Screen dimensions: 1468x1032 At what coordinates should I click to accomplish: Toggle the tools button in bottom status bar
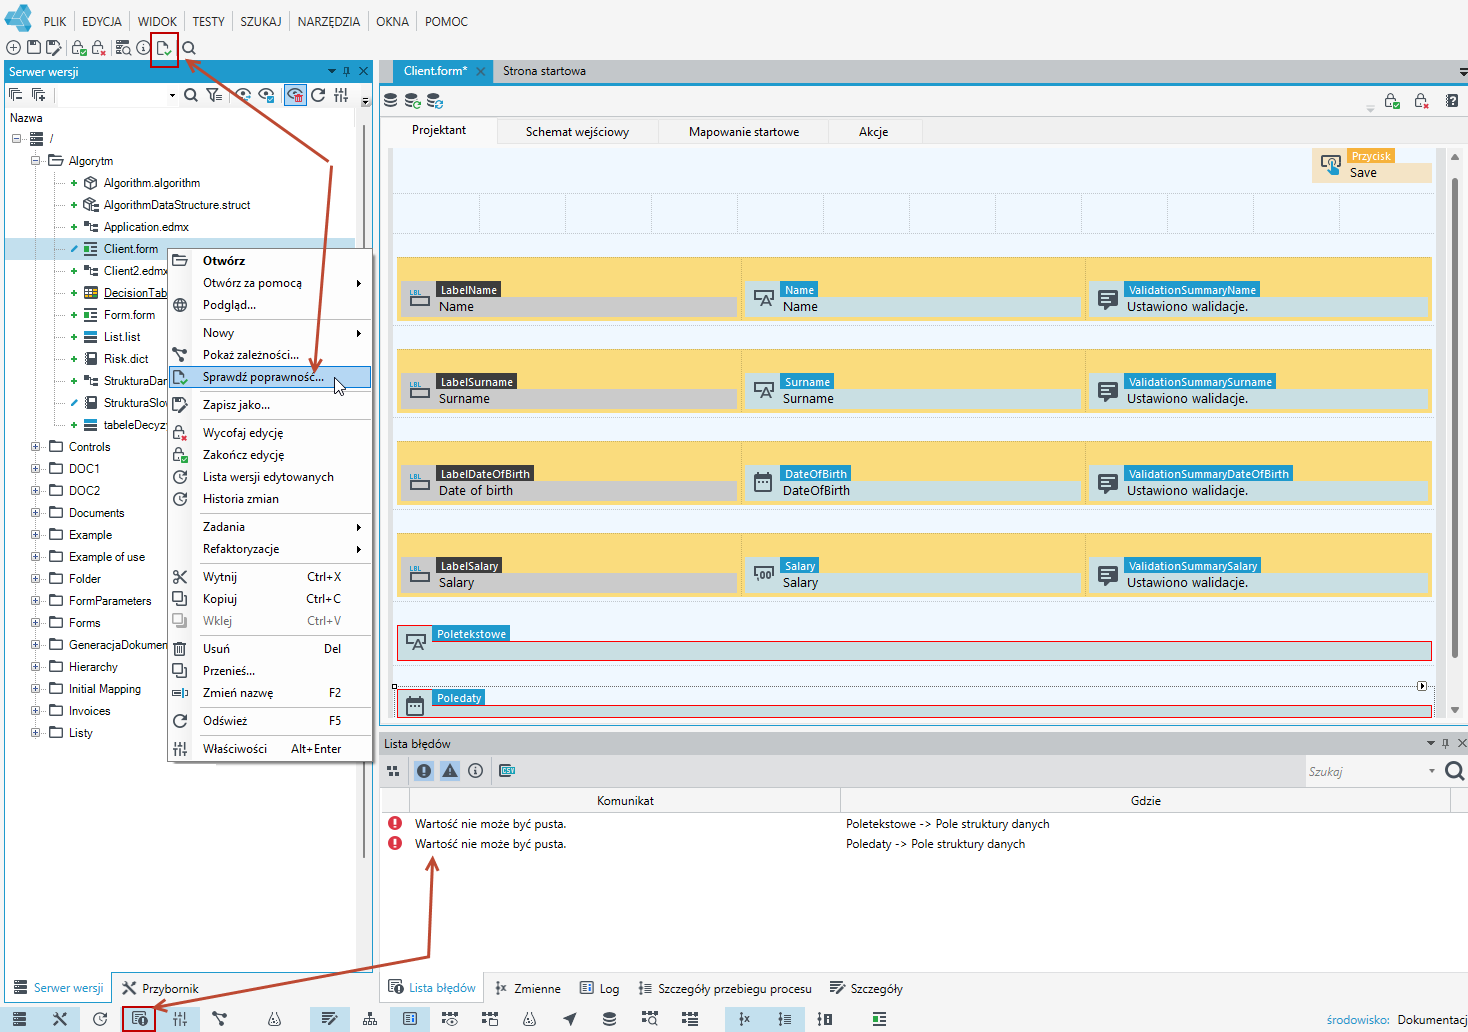coord(60,1019)
